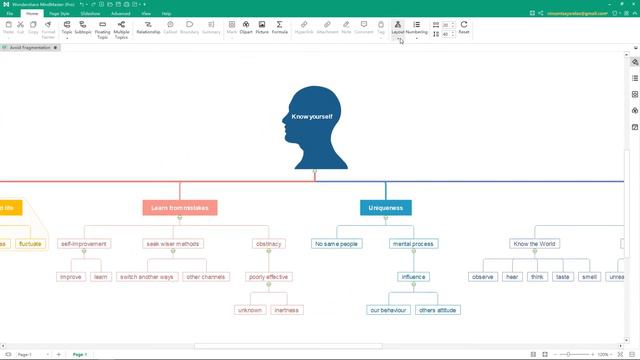
Task: Select the No same people subtopic
Action: tap(336, 244)
